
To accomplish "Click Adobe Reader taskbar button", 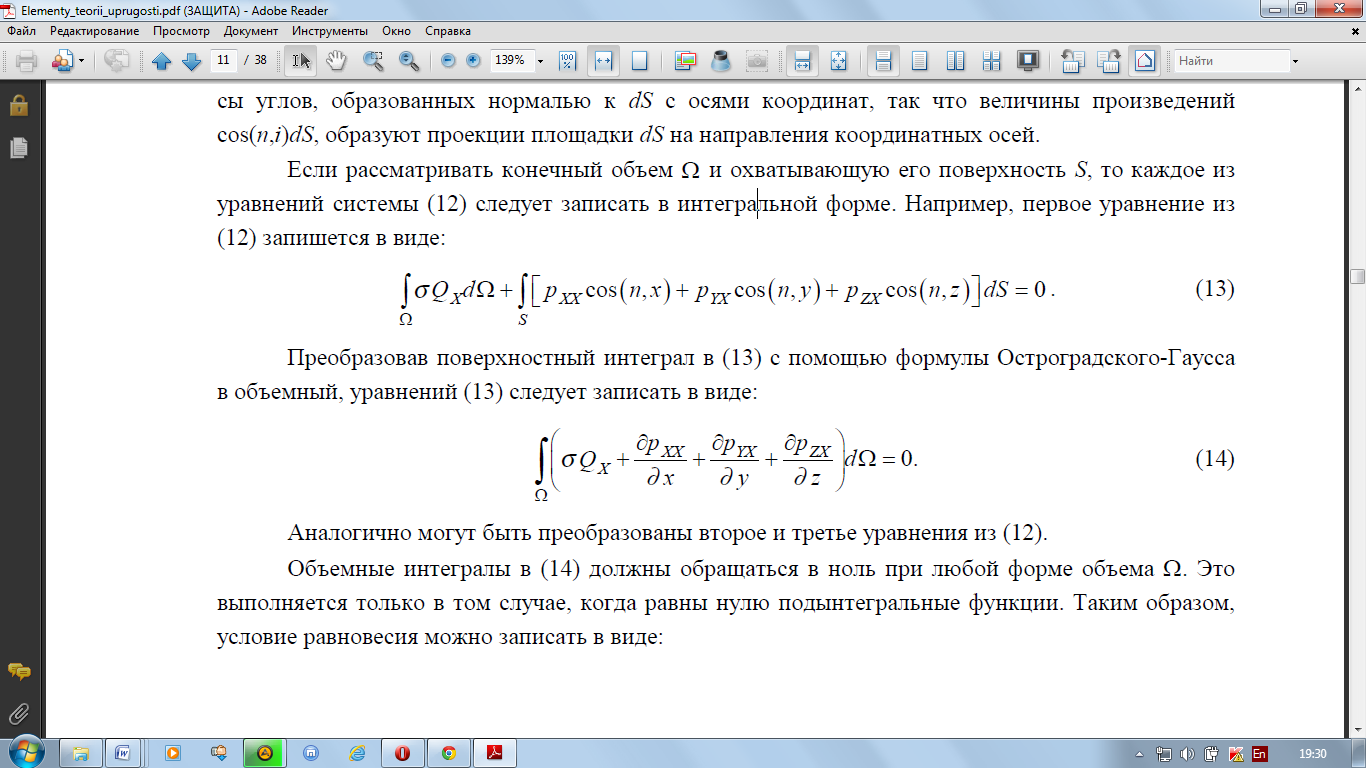I will [x=495, y=752].
